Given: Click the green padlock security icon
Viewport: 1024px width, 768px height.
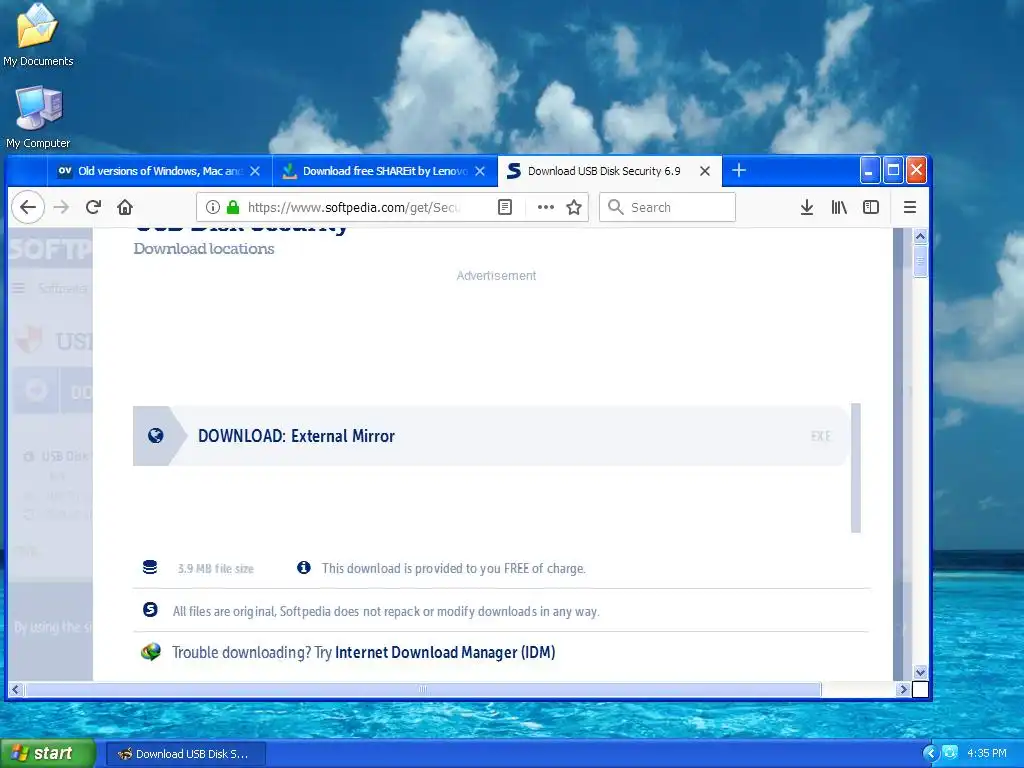Looking at the screenshot, I should [x=232, y=208].
